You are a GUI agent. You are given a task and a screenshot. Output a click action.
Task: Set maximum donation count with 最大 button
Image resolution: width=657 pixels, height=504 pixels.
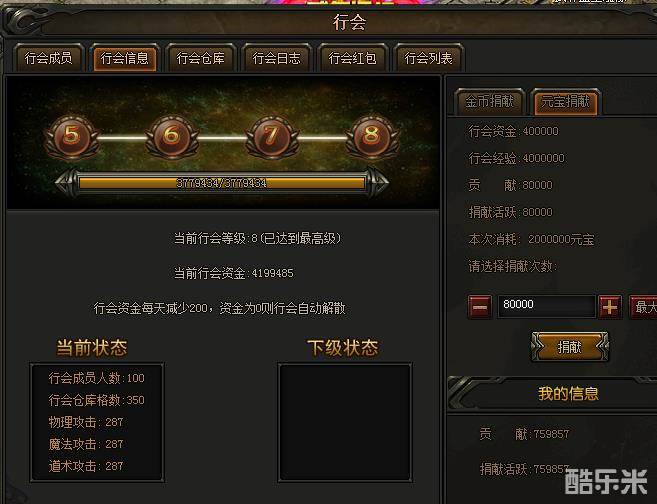(x=643, y=307)
